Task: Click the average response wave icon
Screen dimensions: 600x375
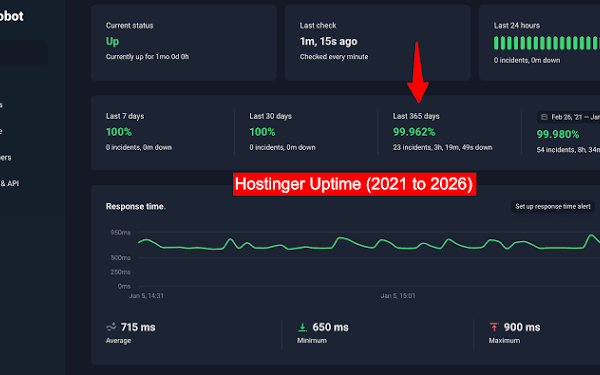Action: (x=111, y=327)
